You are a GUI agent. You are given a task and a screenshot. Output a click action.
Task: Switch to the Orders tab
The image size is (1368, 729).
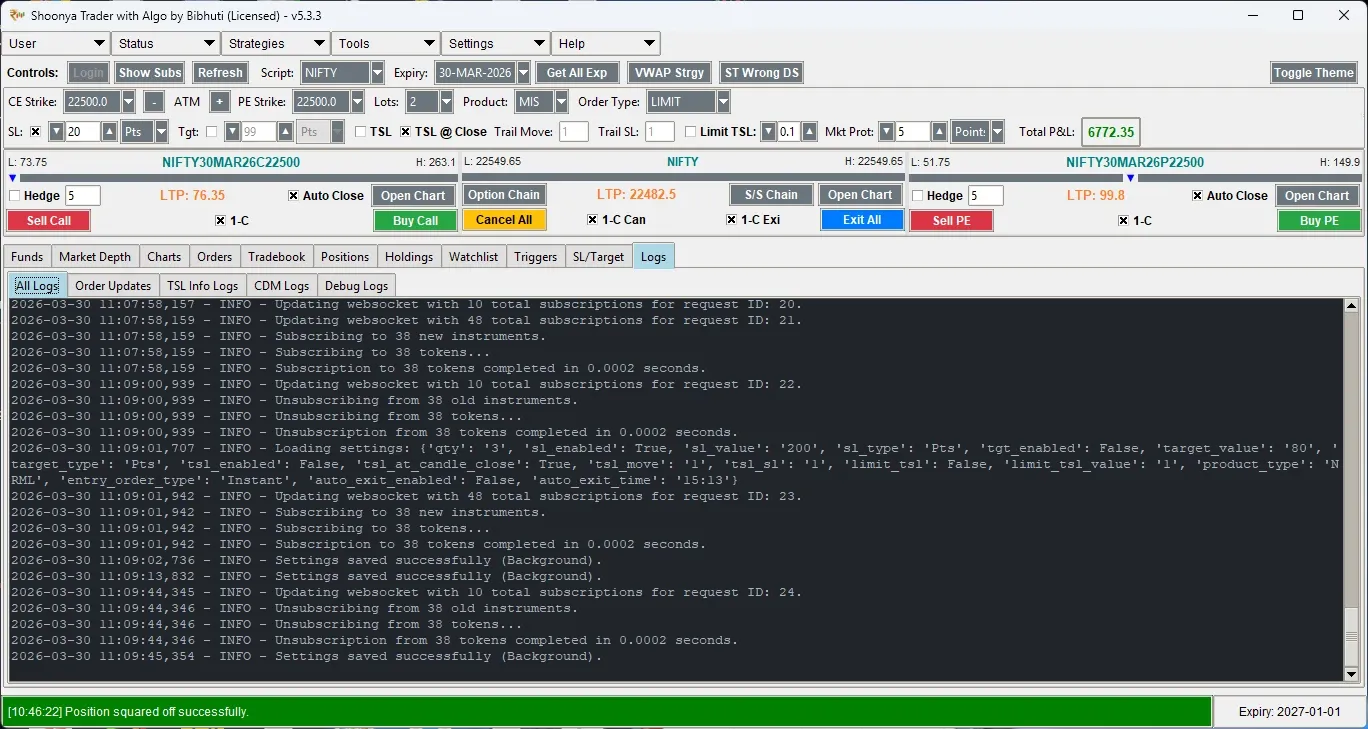[x=215, y=257]
